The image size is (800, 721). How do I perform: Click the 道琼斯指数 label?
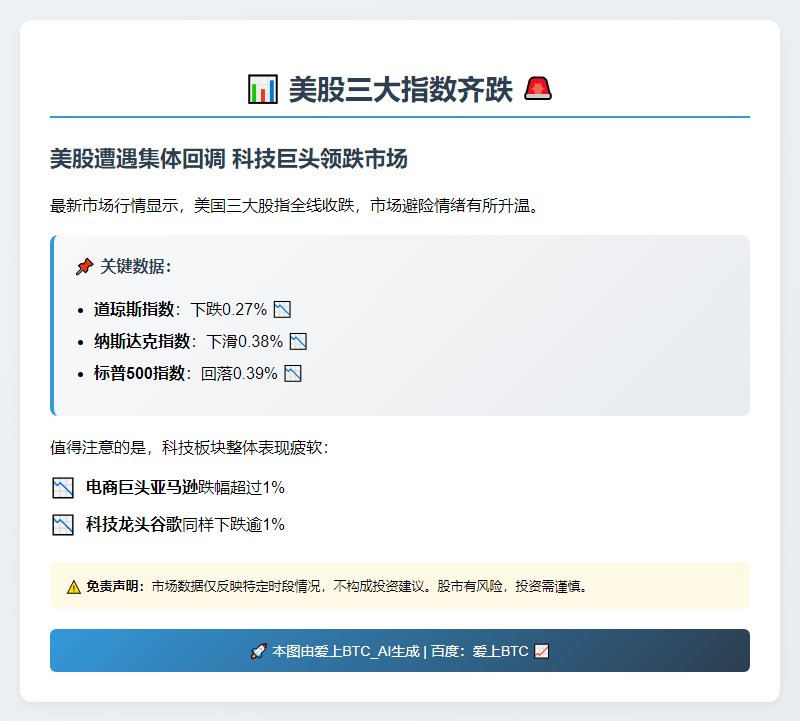coord(134,309)
